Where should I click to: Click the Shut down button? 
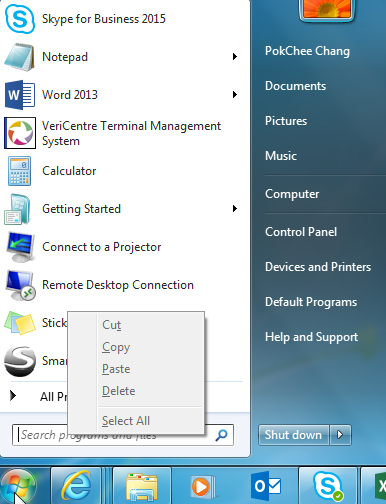(293, 435)
